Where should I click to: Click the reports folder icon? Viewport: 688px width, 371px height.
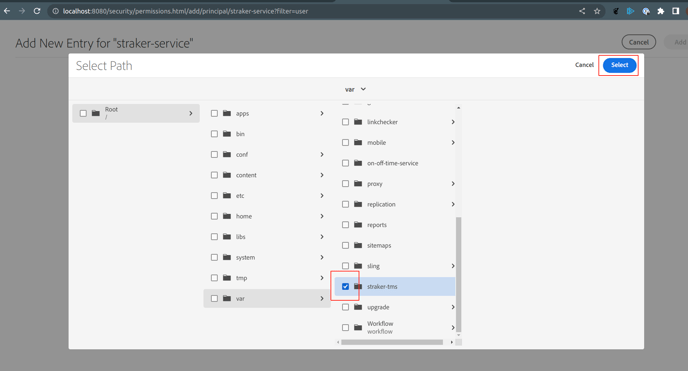click(358, 225)
